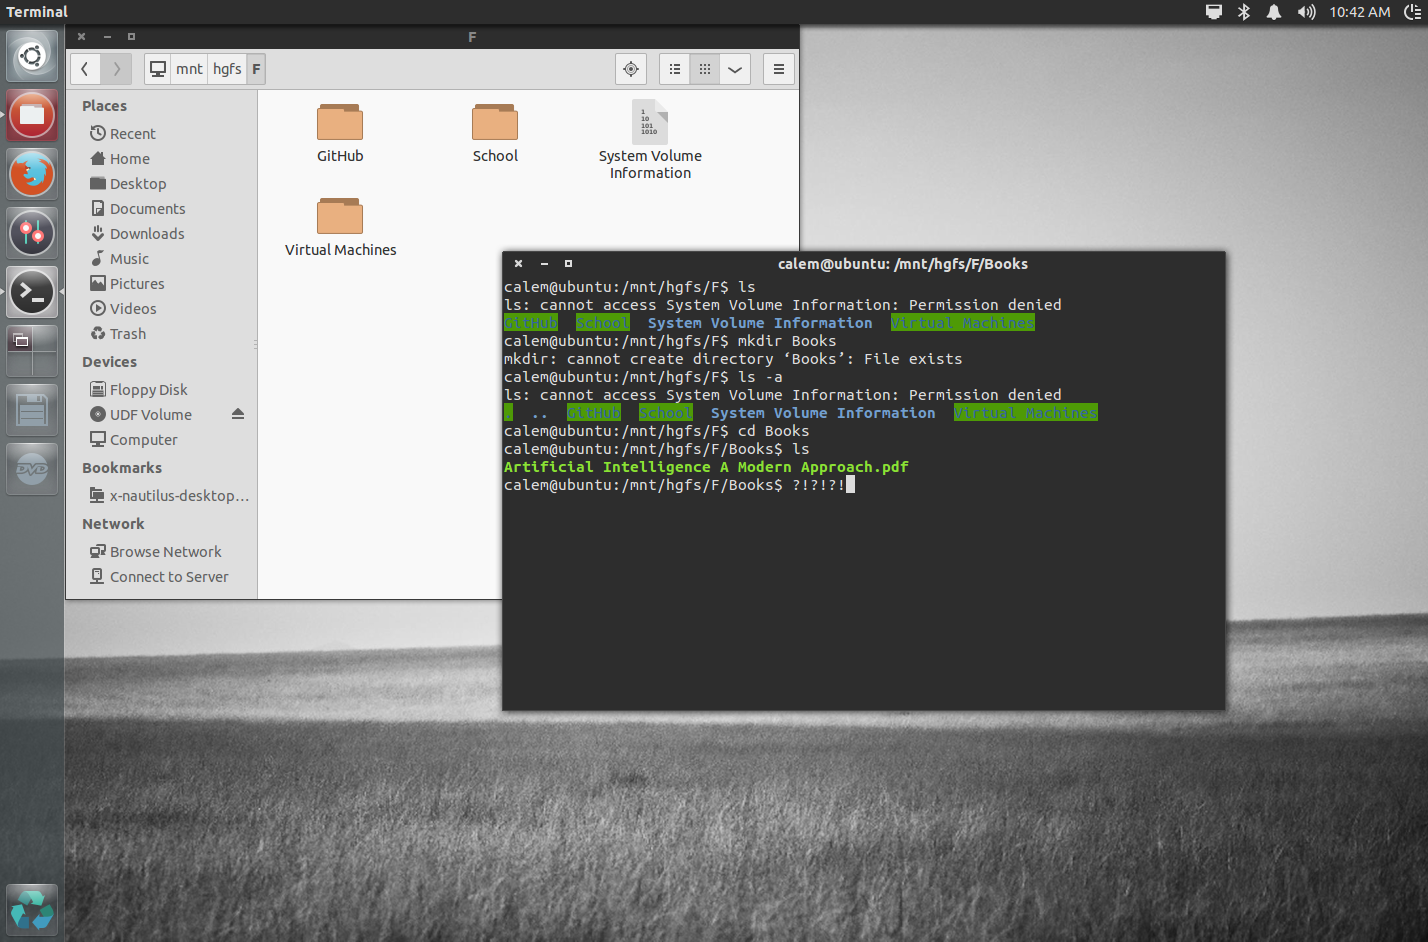The height and width of the screenshot is (942, 1428).
Task: Open the network connection indicator
Action: coord(1213,12)
